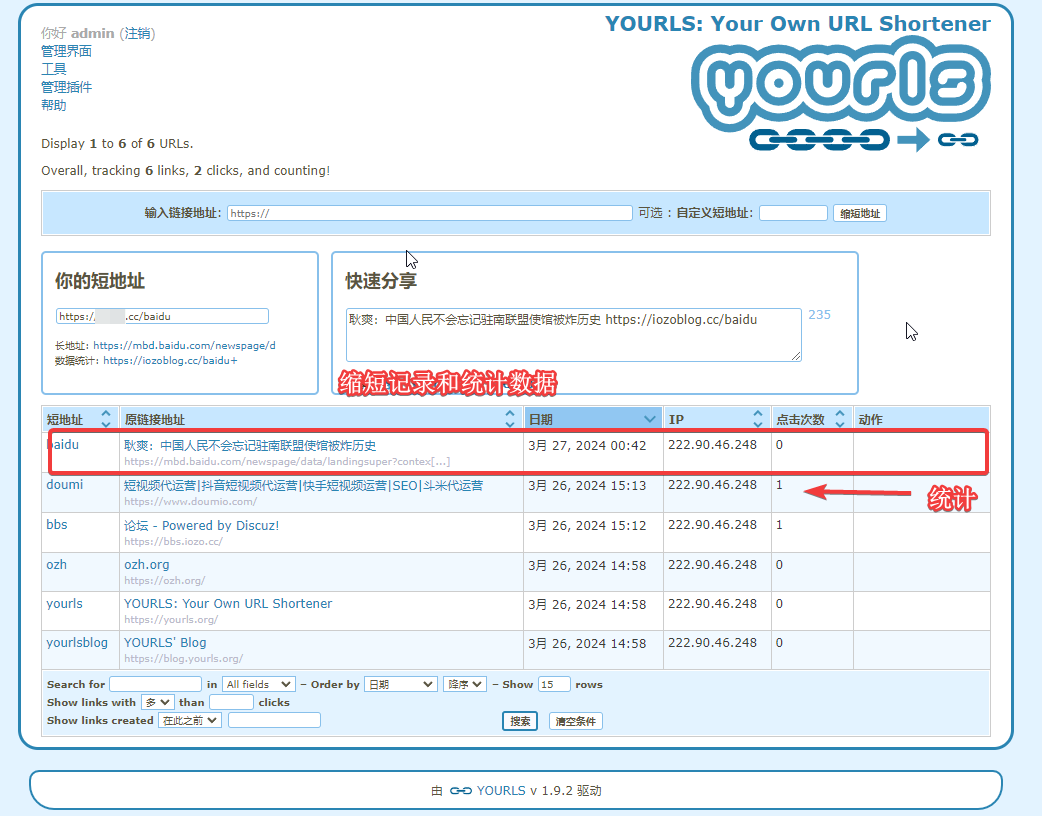1042x816 pixels.
Task: Focus the 输入链接地址 URL input field
Action: tap(429, 213)
